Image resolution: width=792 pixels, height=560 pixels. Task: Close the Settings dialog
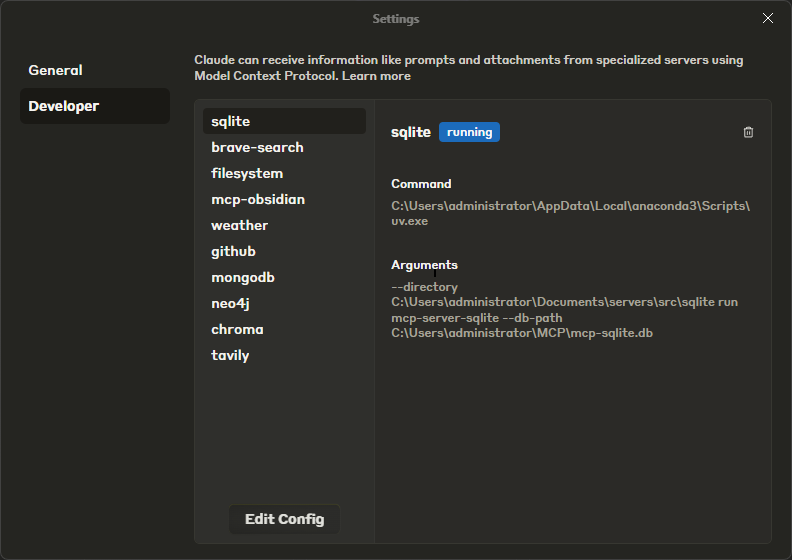tap(768, 18)
